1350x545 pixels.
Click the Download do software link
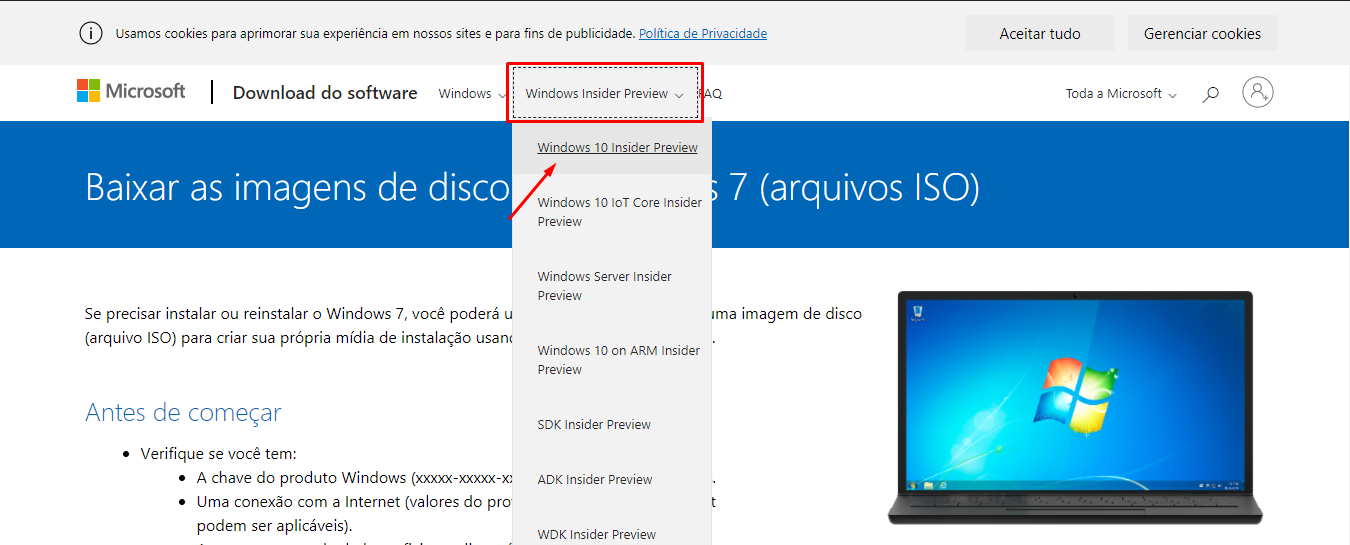tap(325, 93)
